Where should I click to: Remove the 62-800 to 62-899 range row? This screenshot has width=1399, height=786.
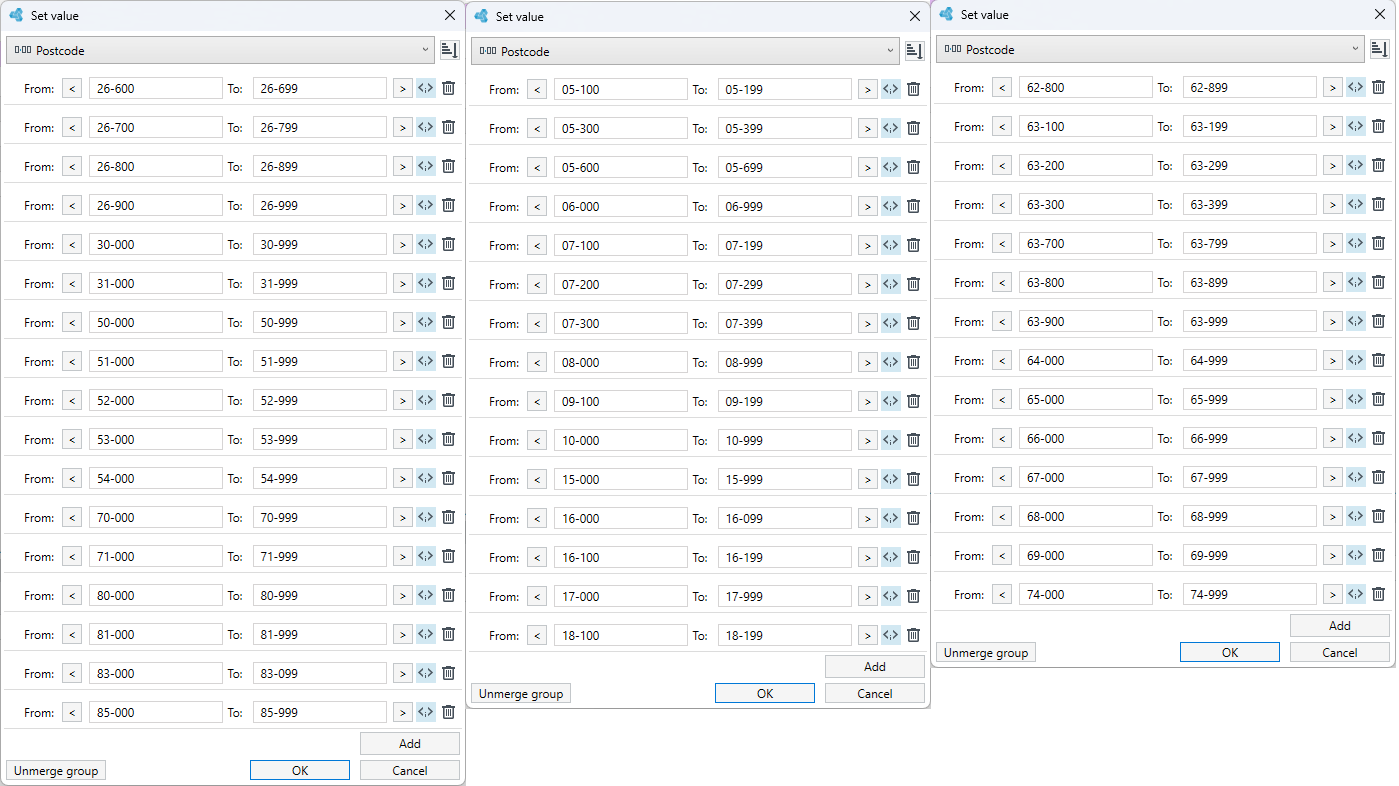pyautogui.click(x=1378, y=87)
